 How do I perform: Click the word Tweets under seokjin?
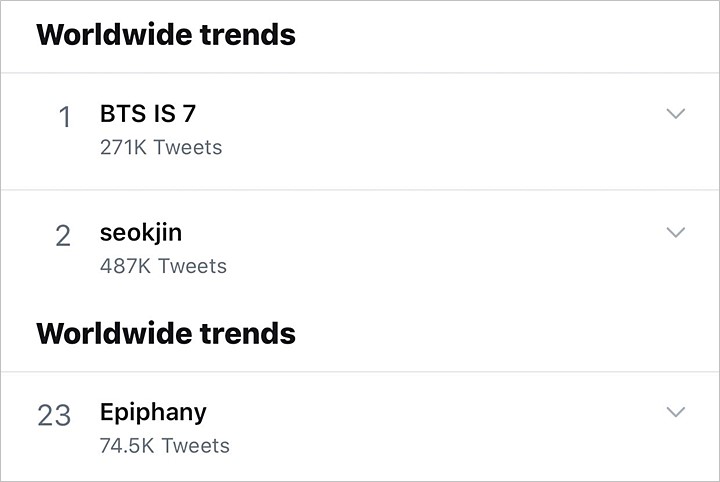coord(192,266)
